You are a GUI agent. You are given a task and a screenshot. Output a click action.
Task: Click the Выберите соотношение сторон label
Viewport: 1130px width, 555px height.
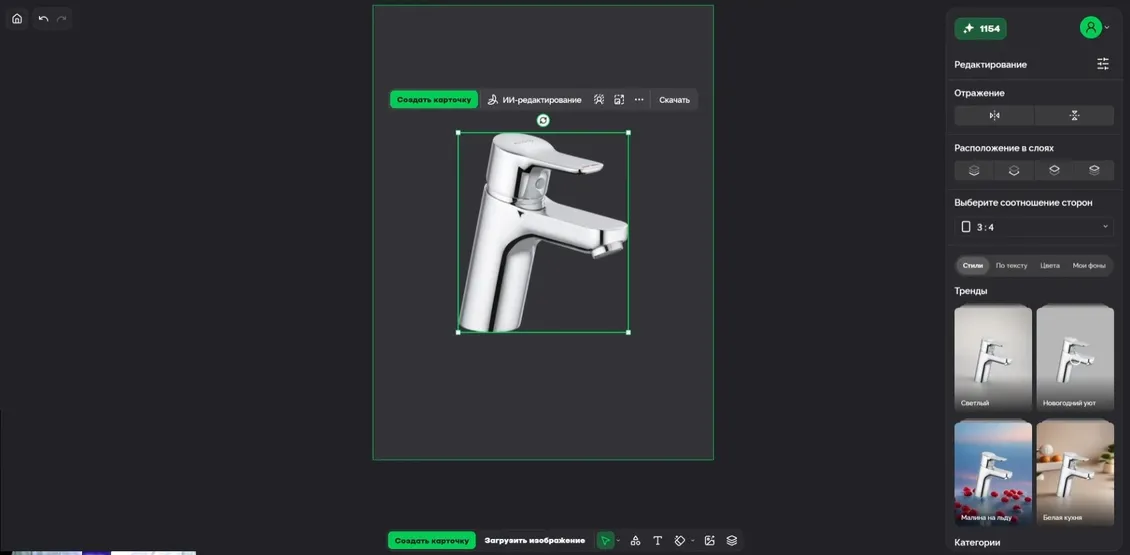coord(1023,203)
